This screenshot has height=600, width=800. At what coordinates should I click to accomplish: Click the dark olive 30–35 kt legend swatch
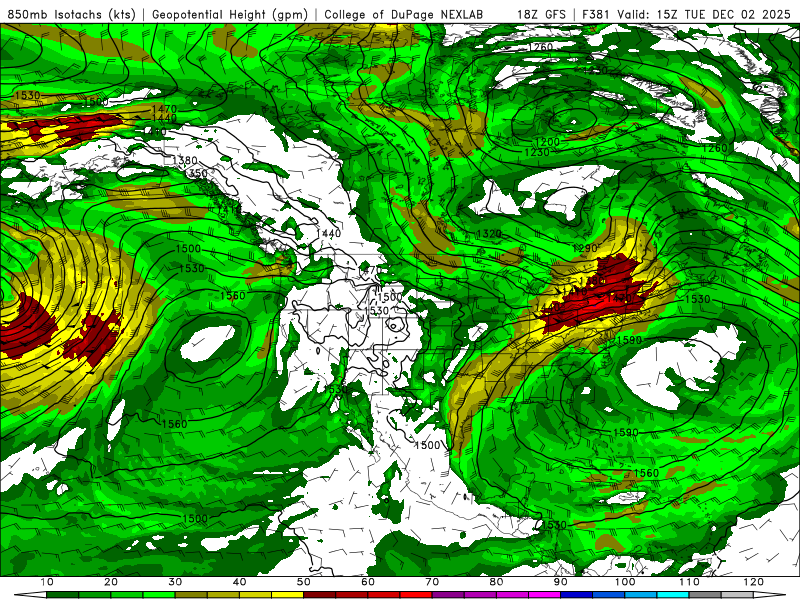click(x=191, y=595)
